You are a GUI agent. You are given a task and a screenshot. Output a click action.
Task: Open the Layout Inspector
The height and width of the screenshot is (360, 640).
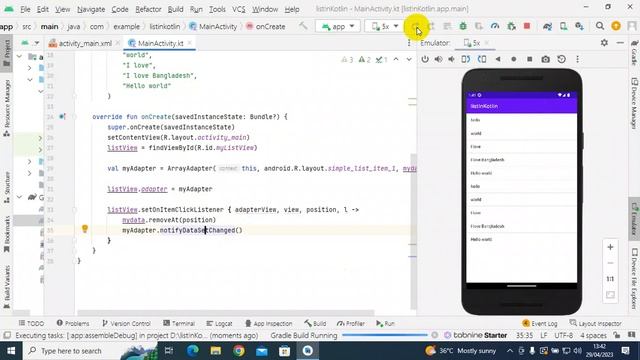click(595, 323)
